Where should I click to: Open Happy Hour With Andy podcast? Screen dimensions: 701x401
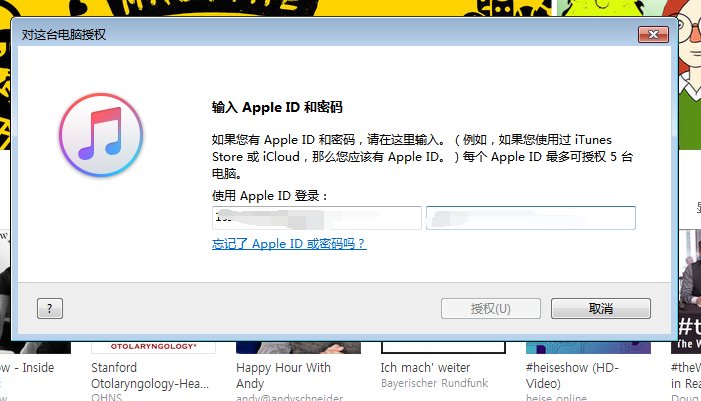tap(283, 376)
